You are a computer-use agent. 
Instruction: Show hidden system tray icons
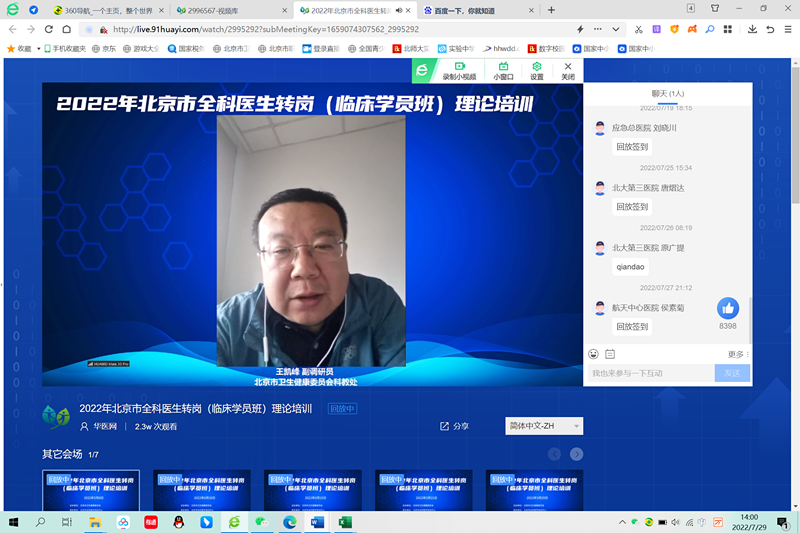622,522
